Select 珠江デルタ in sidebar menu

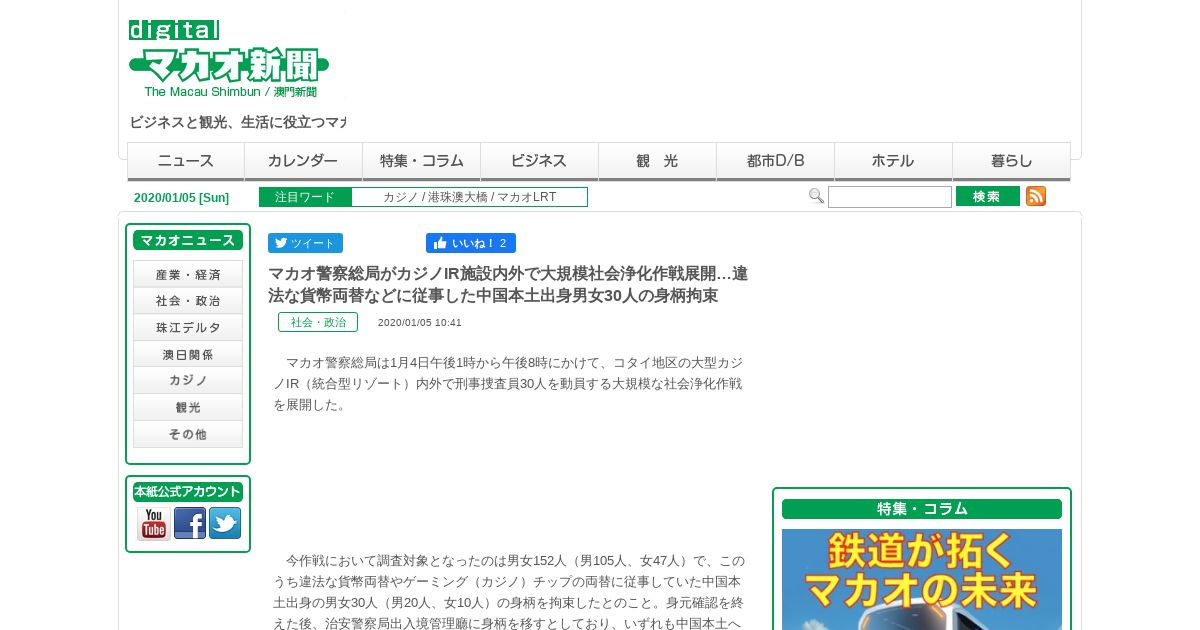[x=188, y=328]
